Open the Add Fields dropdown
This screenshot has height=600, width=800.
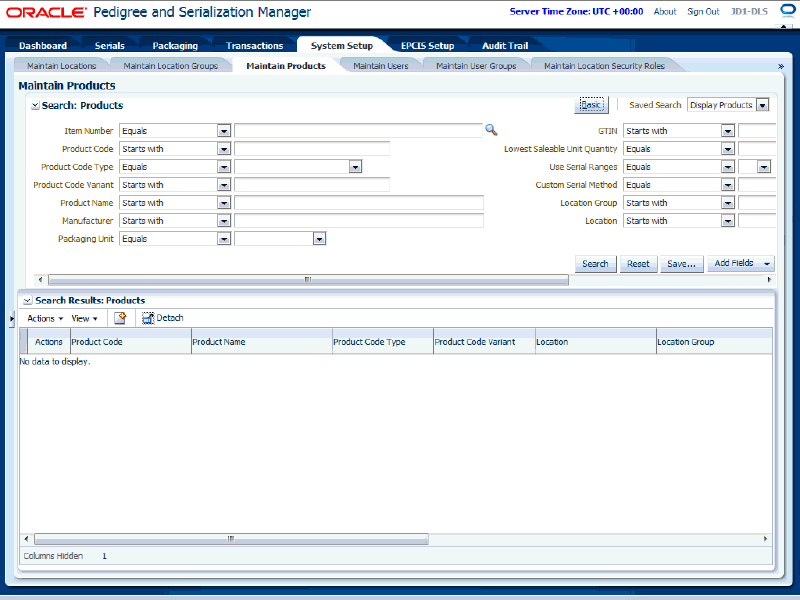741,263
